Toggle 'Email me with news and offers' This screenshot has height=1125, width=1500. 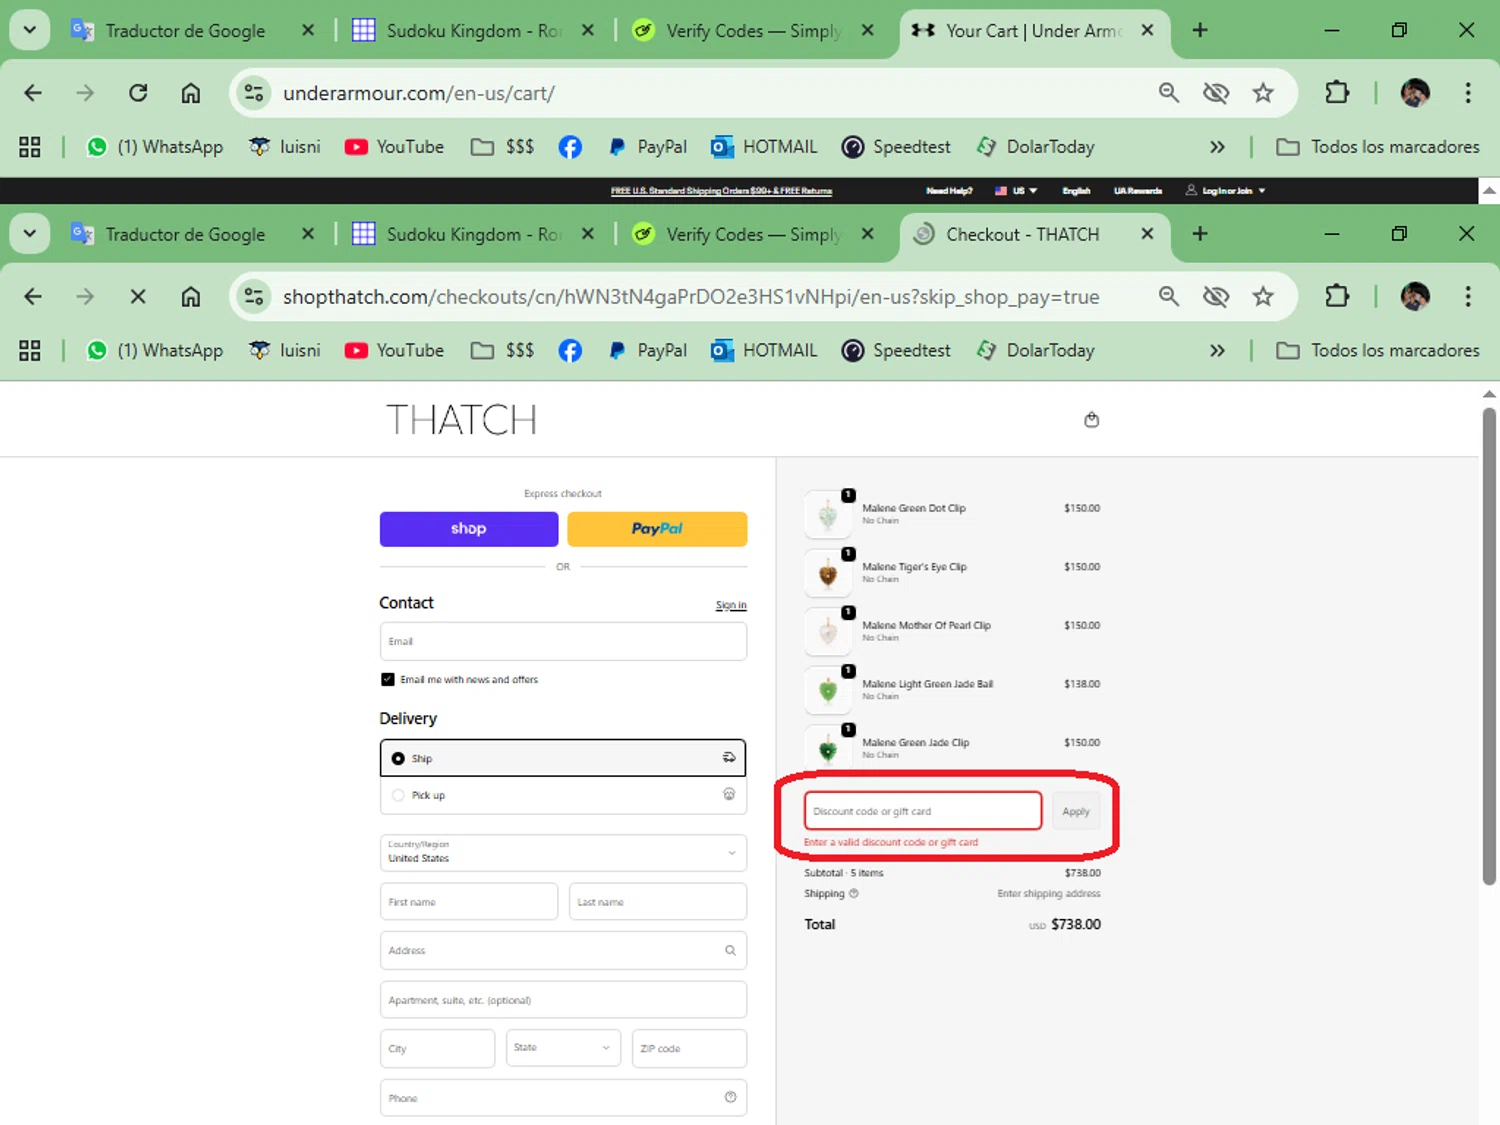[x=388, y=680]
